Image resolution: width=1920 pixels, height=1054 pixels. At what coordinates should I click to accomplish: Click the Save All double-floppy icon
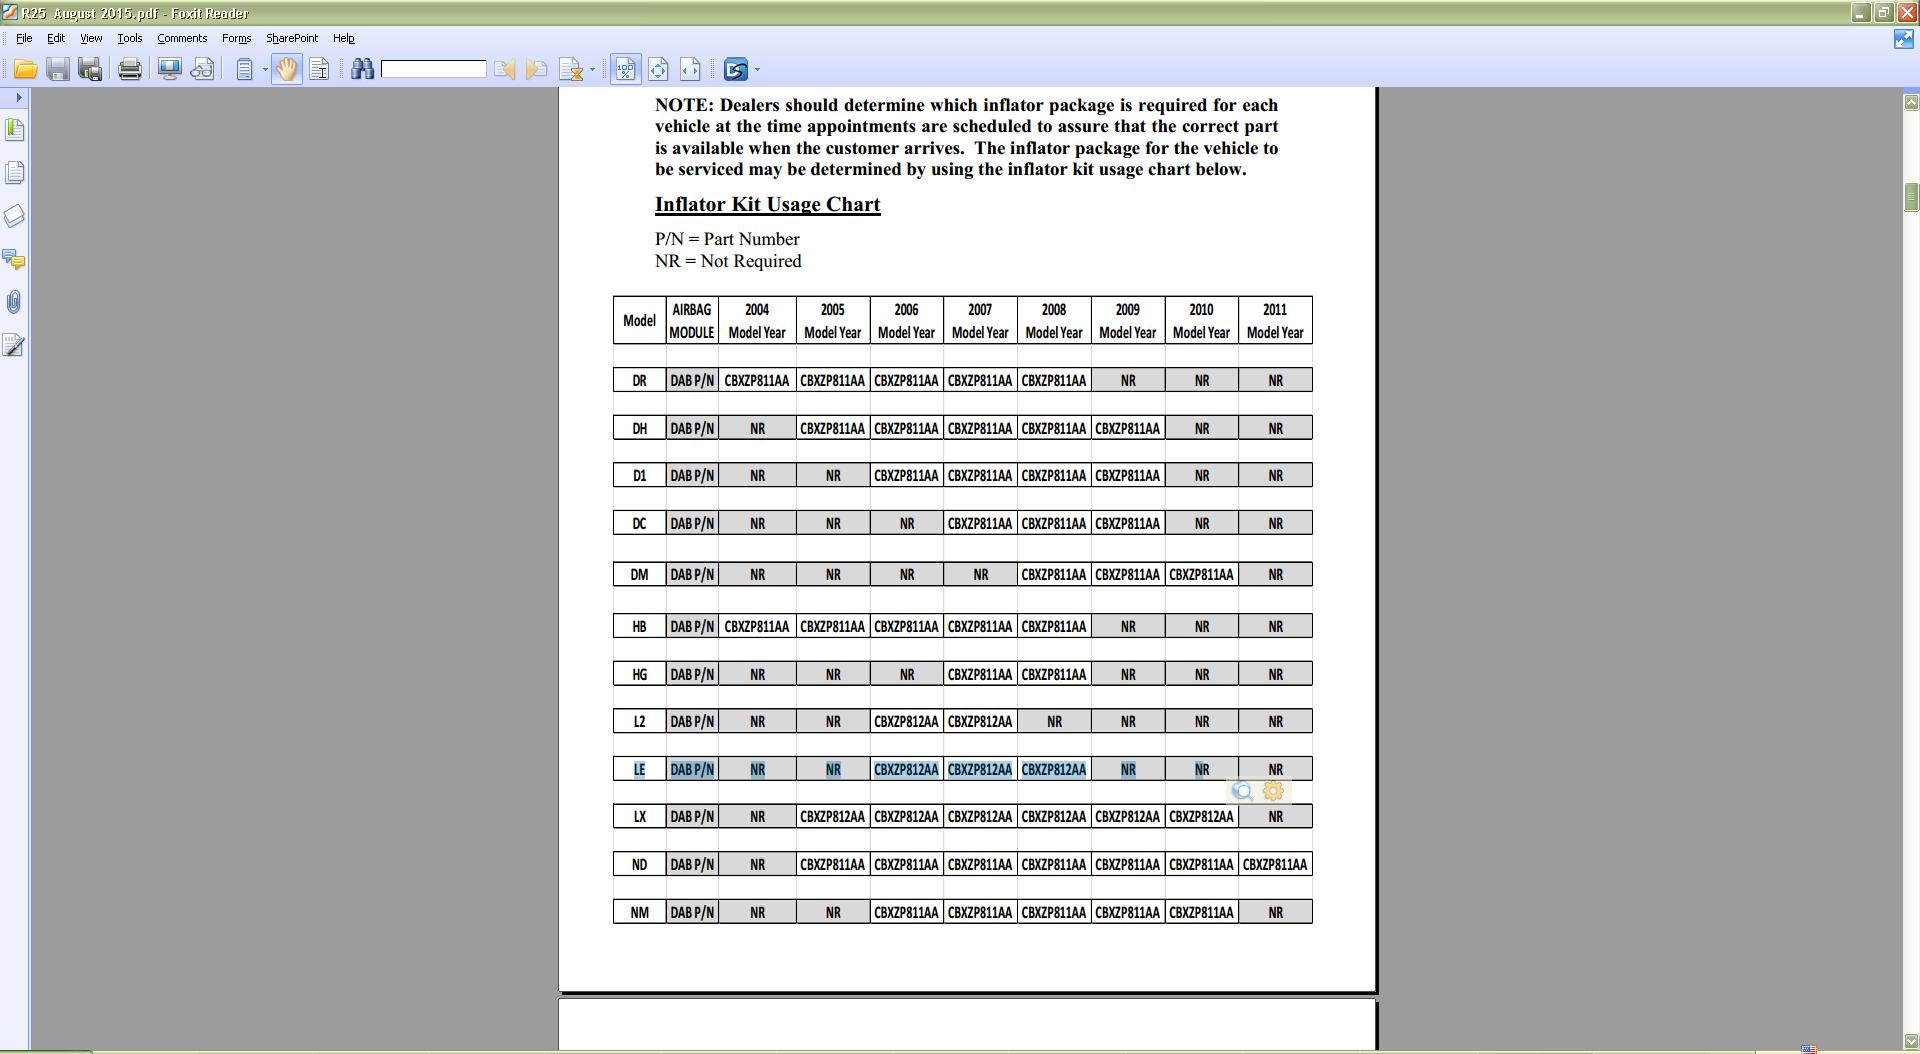pyautogui.click(x=90, y=69)
